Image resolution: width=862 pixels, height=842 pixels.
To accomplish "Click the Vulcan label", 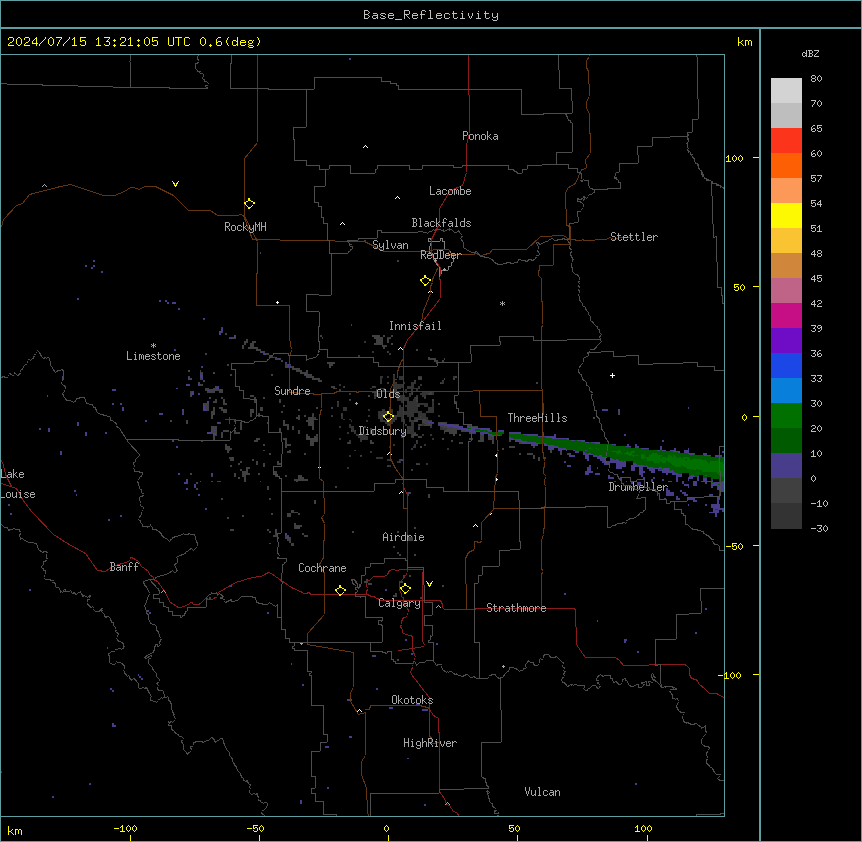I will click(x=542, y=792).
